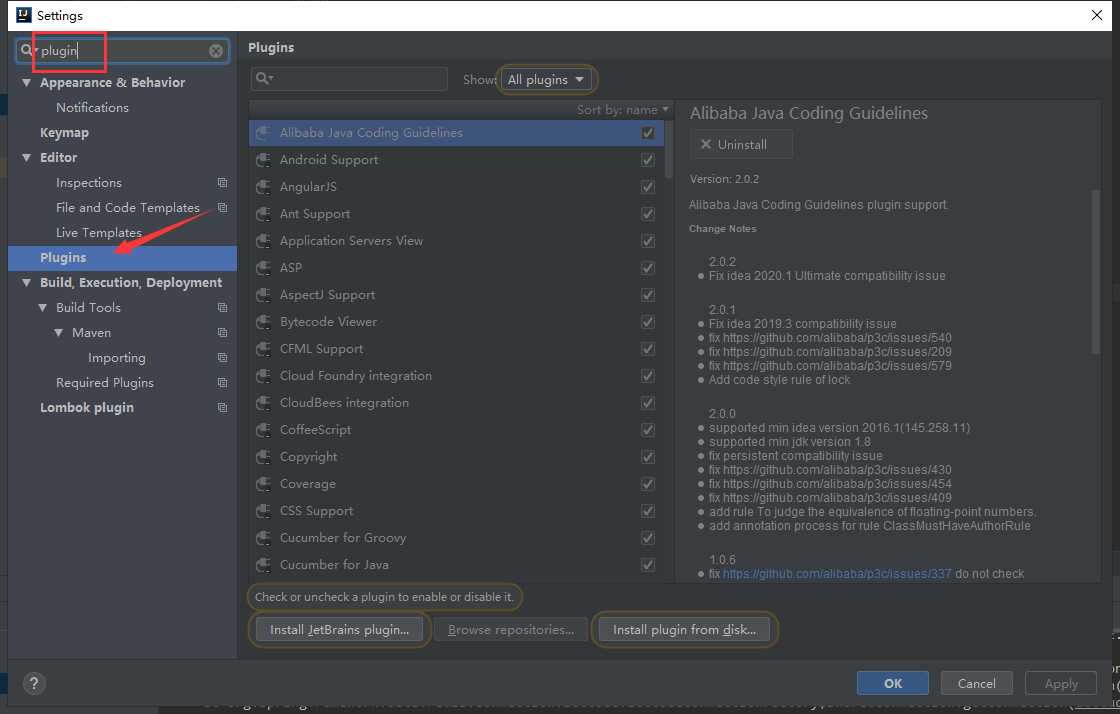Click the CoffeeScript plugin icon
The image size is (1120, 714).
coord(264,430)
